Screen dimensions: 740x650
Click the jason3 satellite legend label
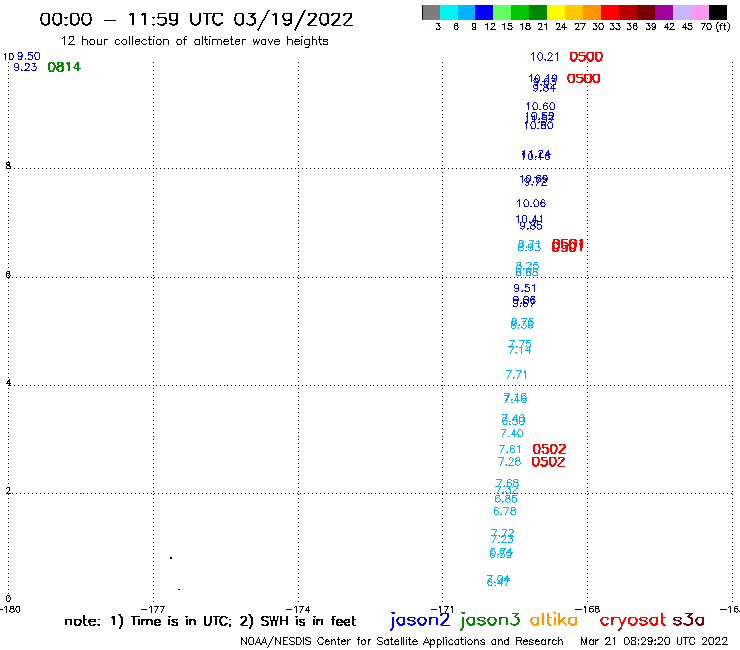point(490,620)
